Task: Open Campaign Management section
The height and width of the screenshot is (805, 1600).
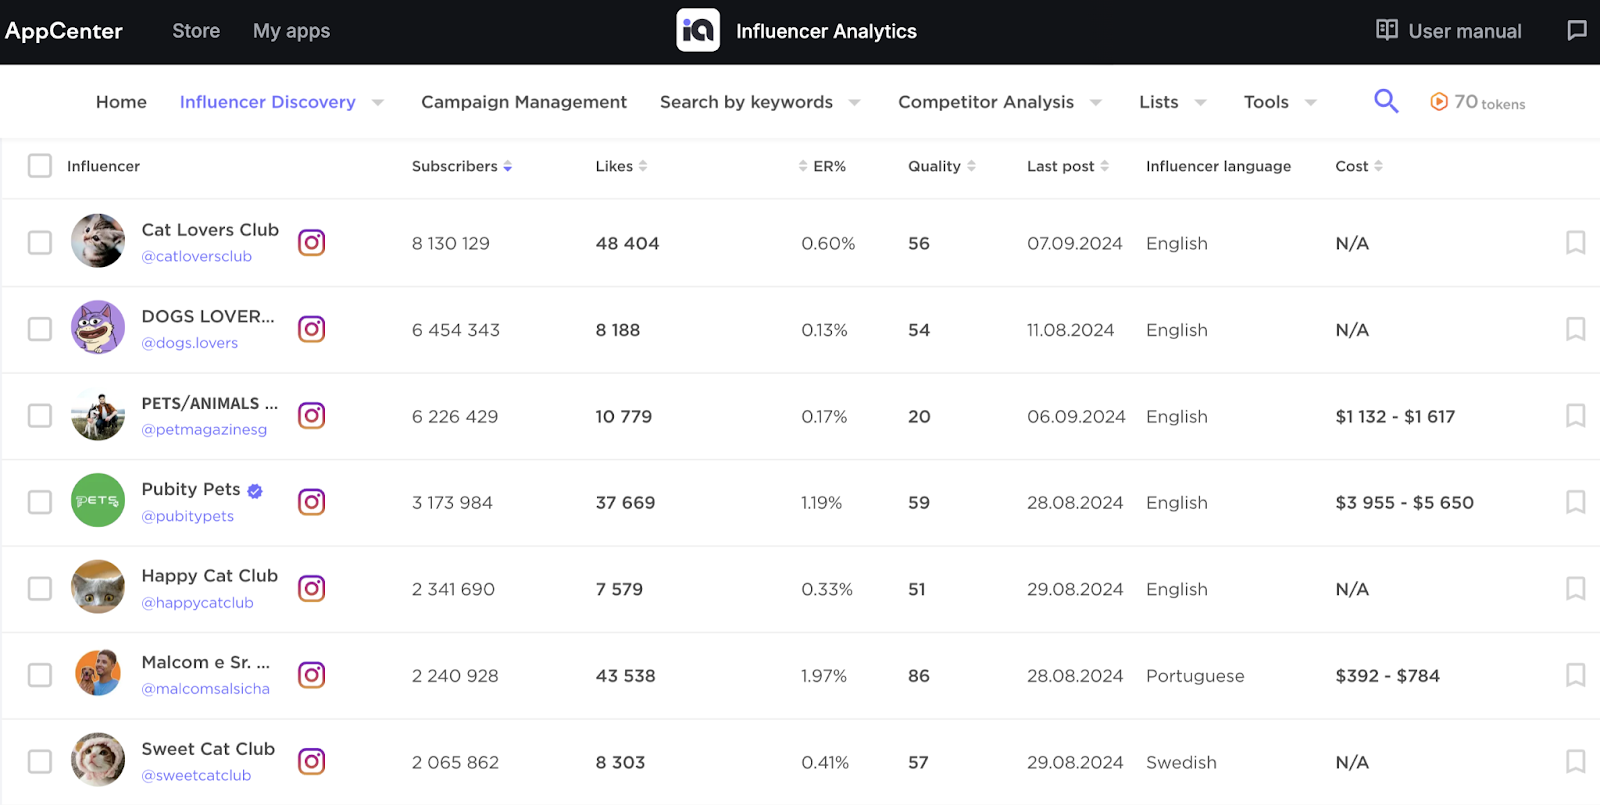Action: (524, 102)
